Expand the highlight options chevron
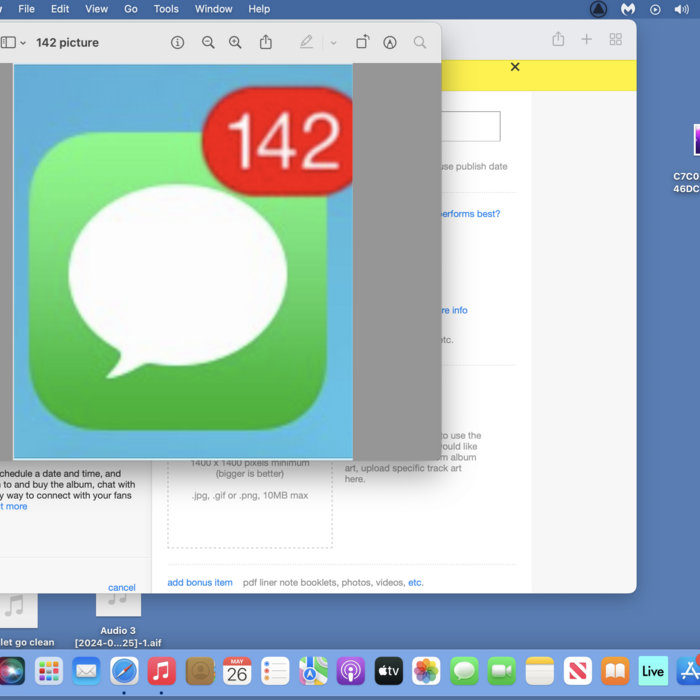 (333, 43)
